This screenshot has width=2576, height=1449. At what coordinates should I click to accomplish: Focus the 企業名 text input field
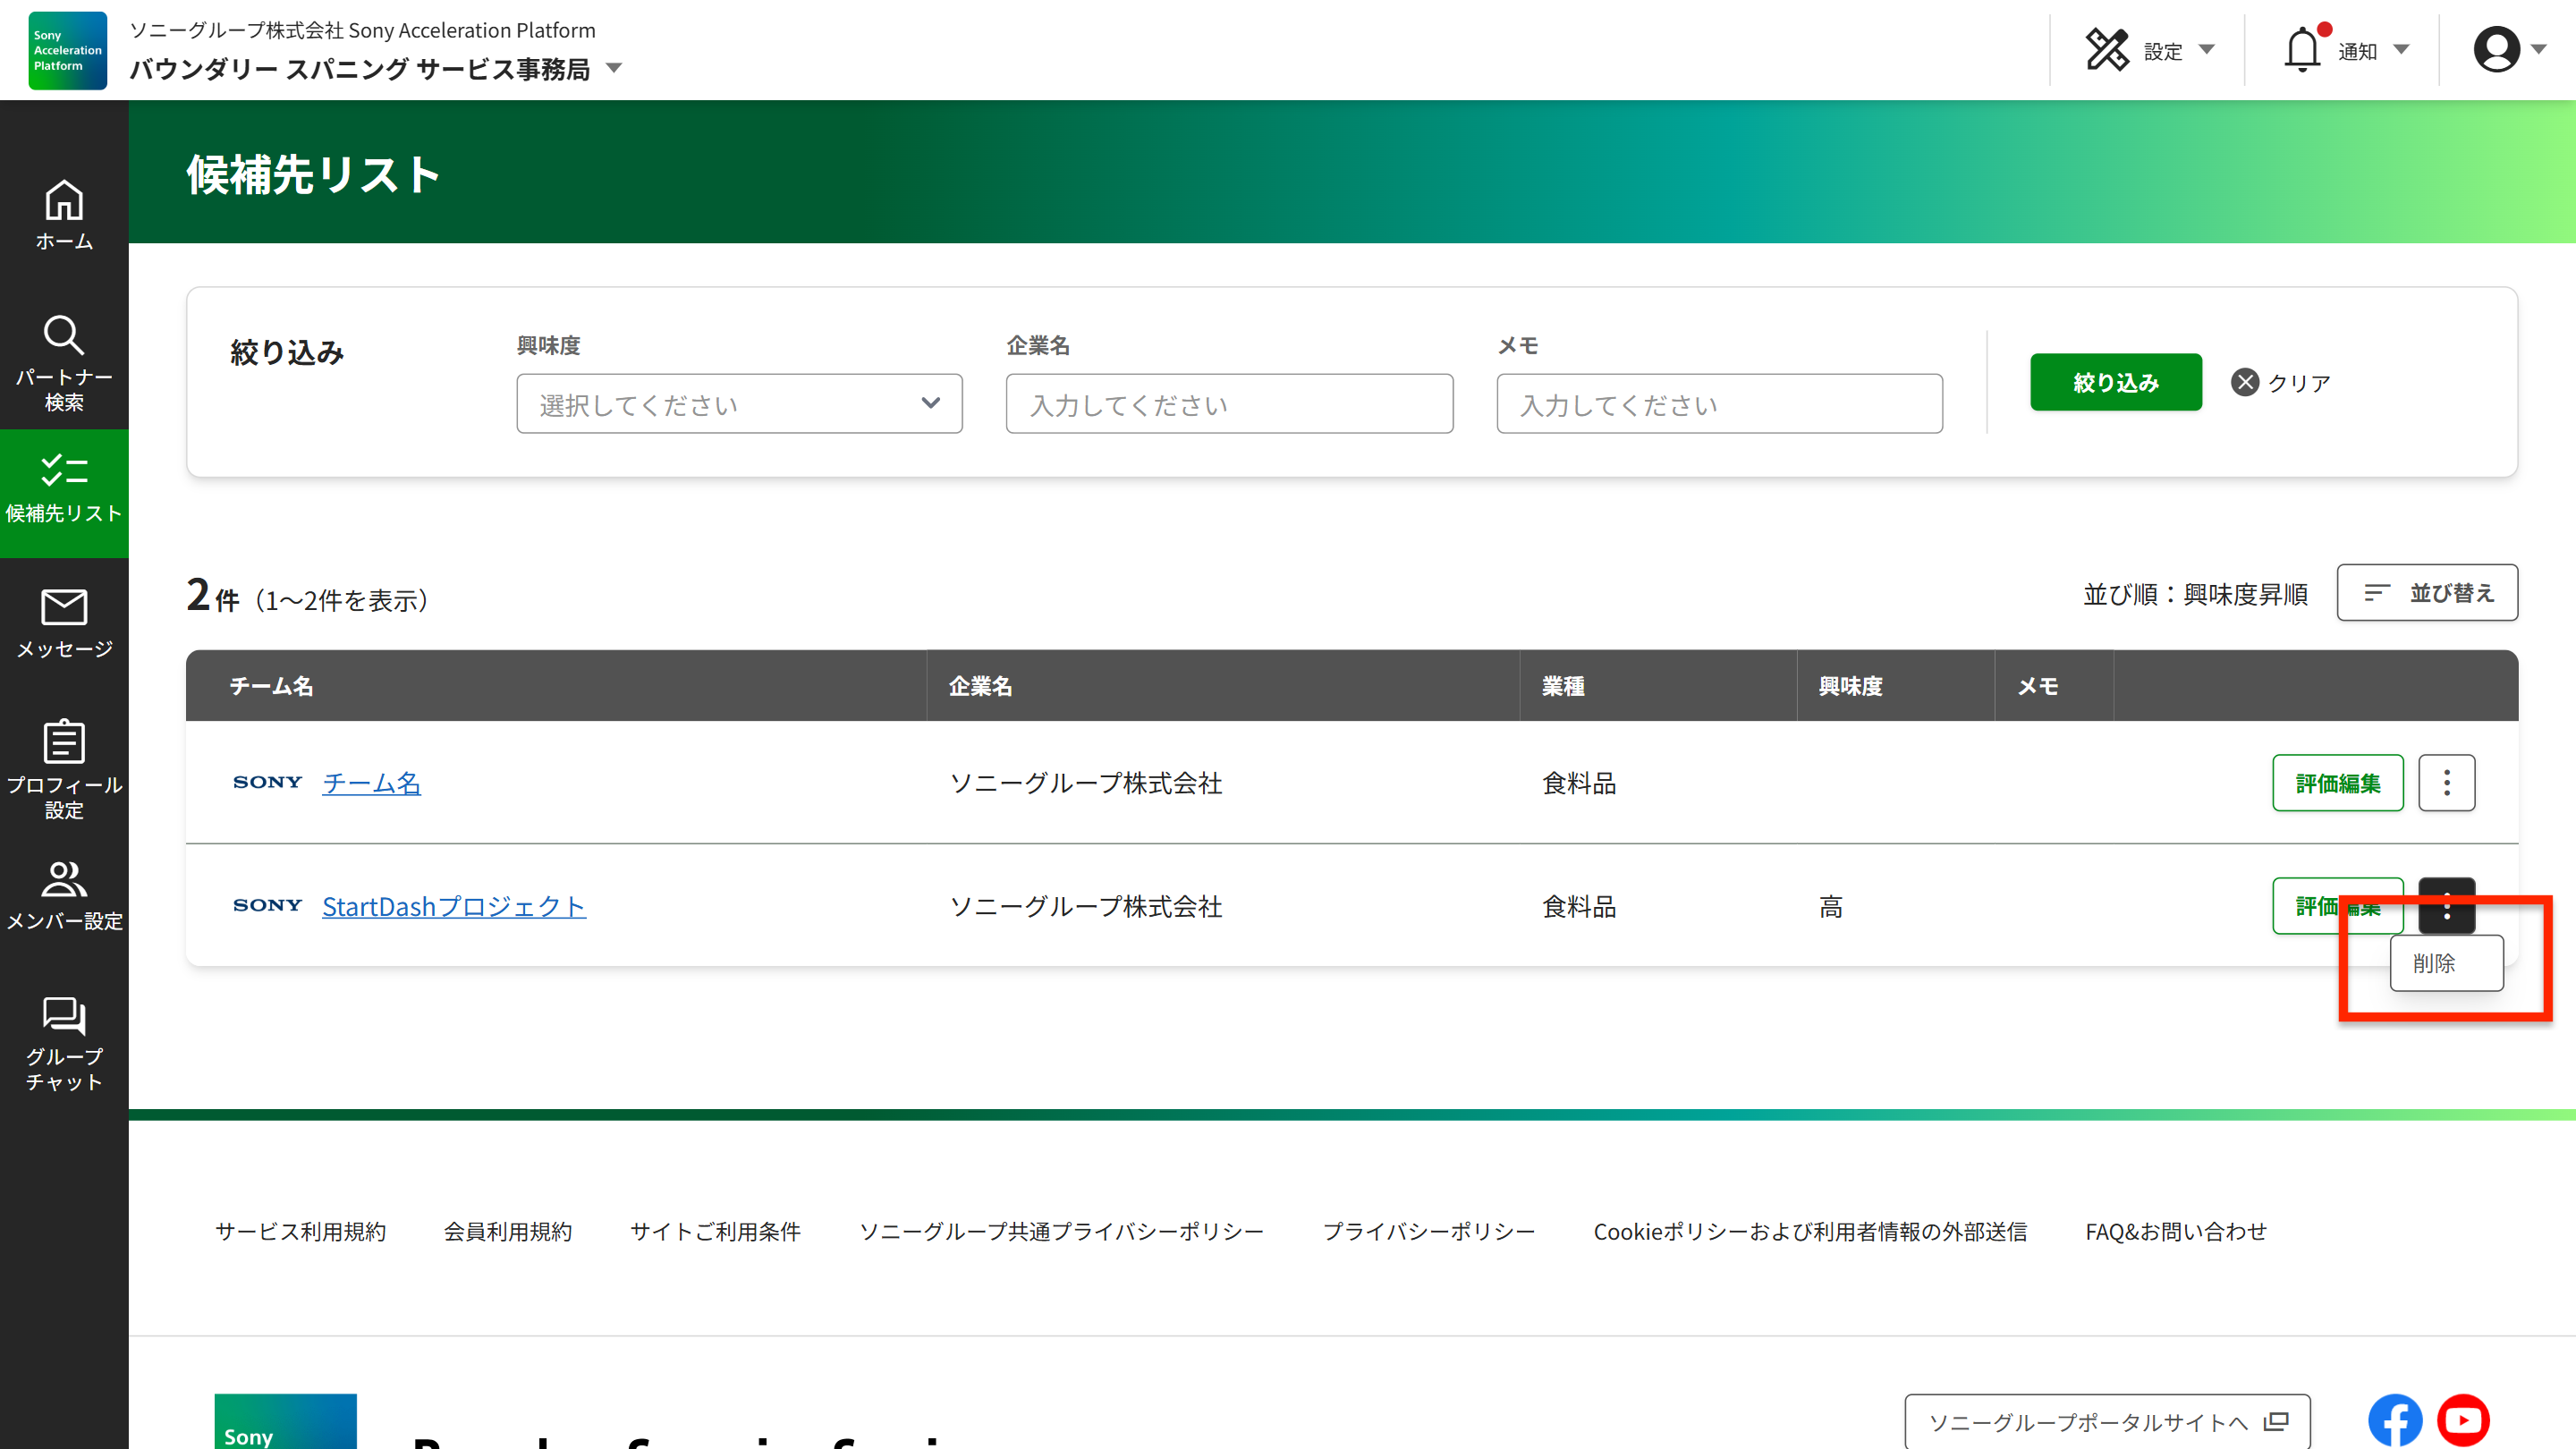point(1229,404)
